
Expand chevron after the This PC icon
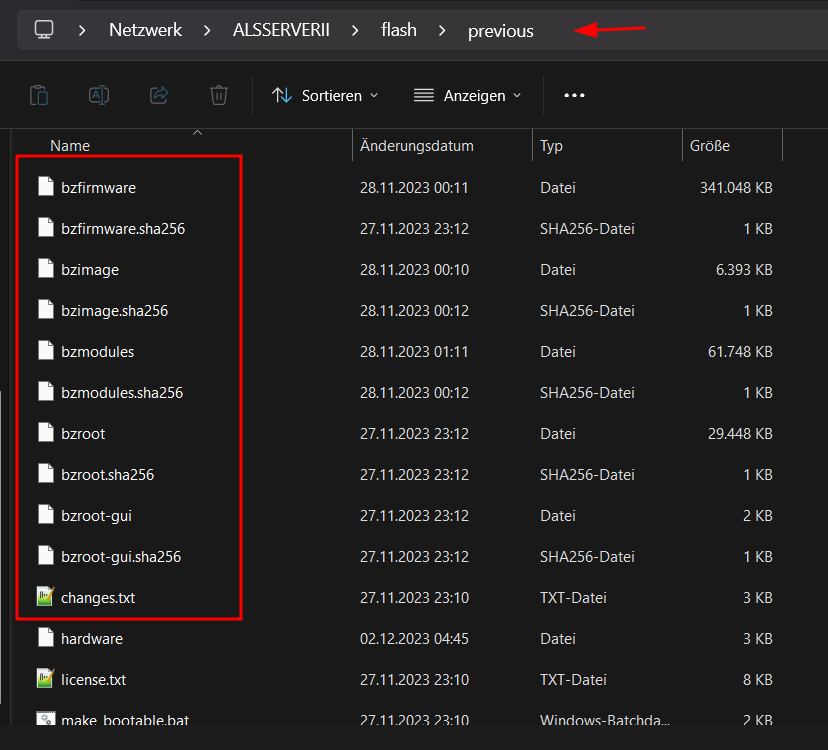82,31
